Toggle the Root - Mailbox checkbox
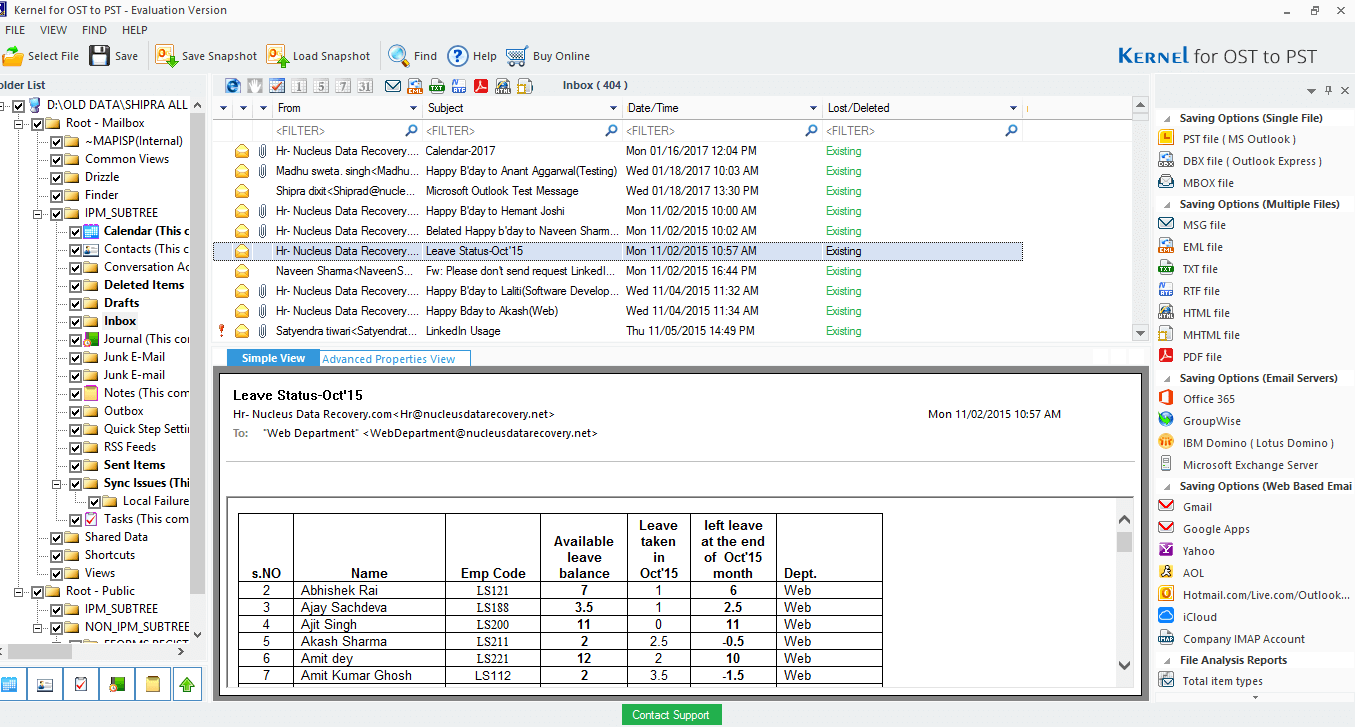 click(x=38, y=123)
